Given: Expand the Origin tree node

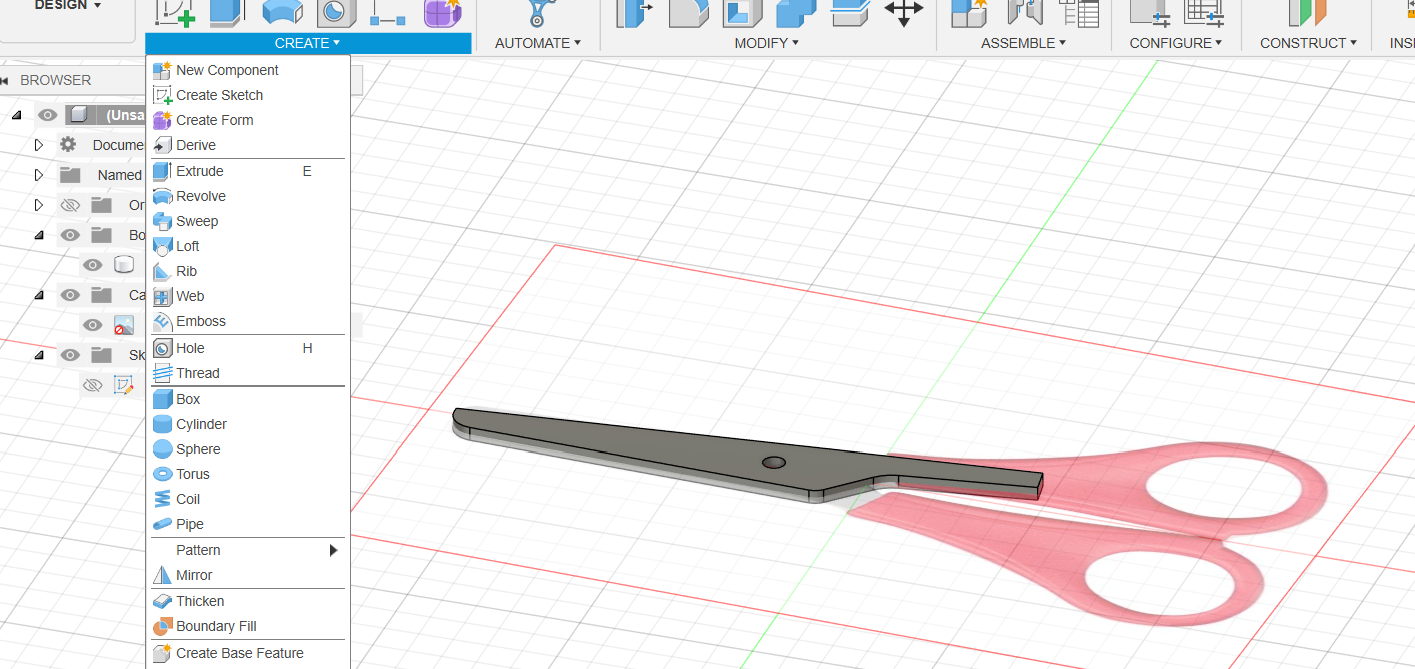Looking at the screenshot, I should [39, 205].
